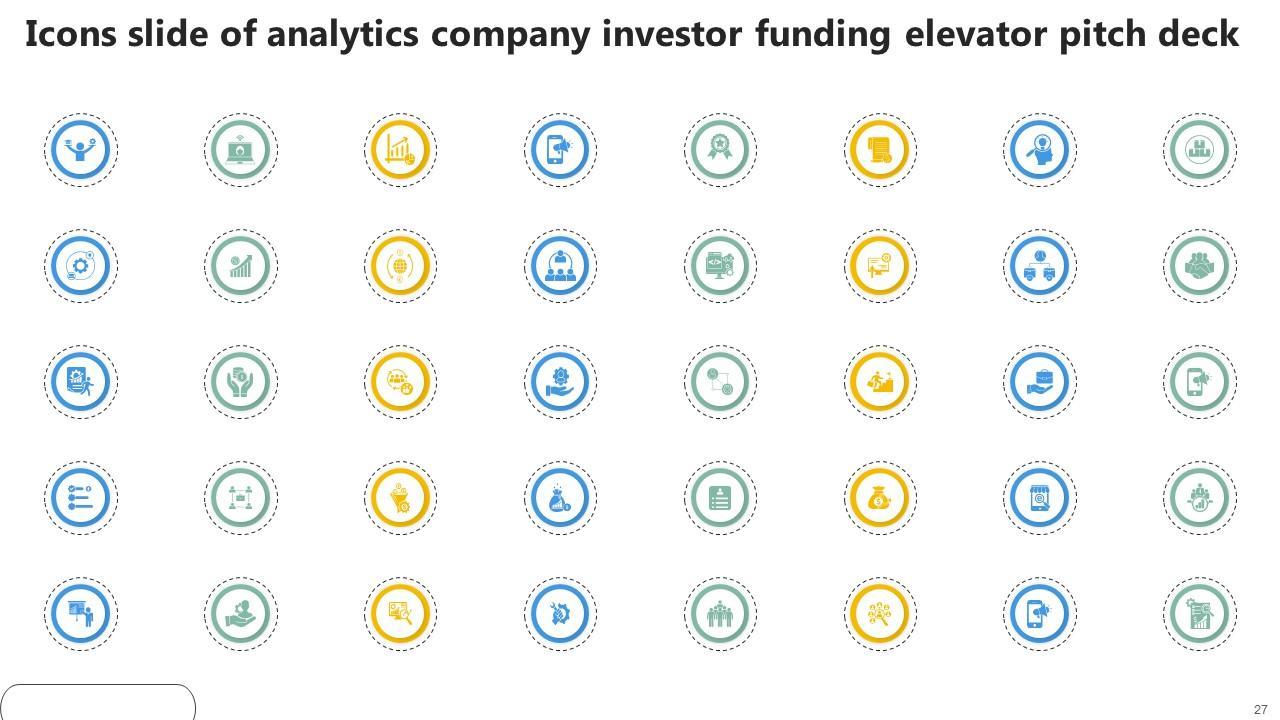This screenshot has width=1280, height=720.
Task: Click the empty rounded box at bottom-left
Action: pos(97,702)
